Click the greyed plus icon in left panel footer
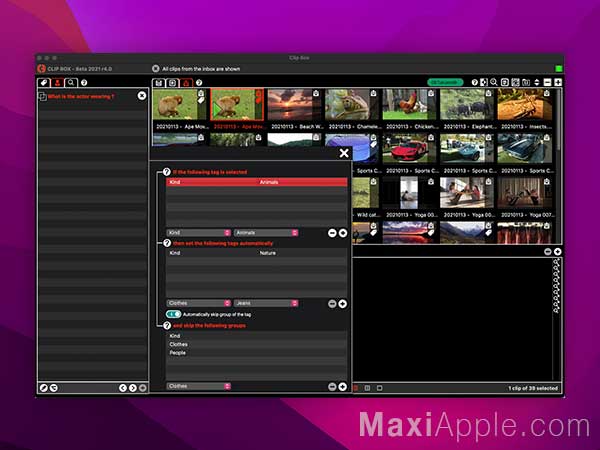This screenshot has height=450, width=600. click(143, 388)
